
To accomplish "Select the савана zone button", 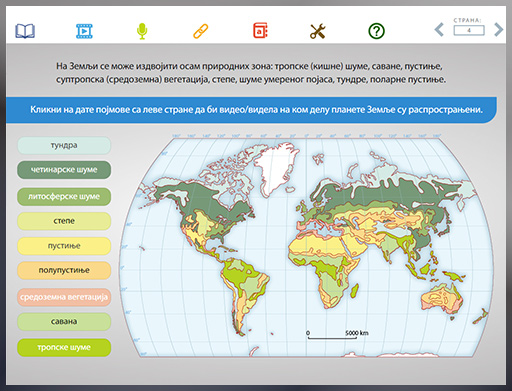I will [64, 322].
